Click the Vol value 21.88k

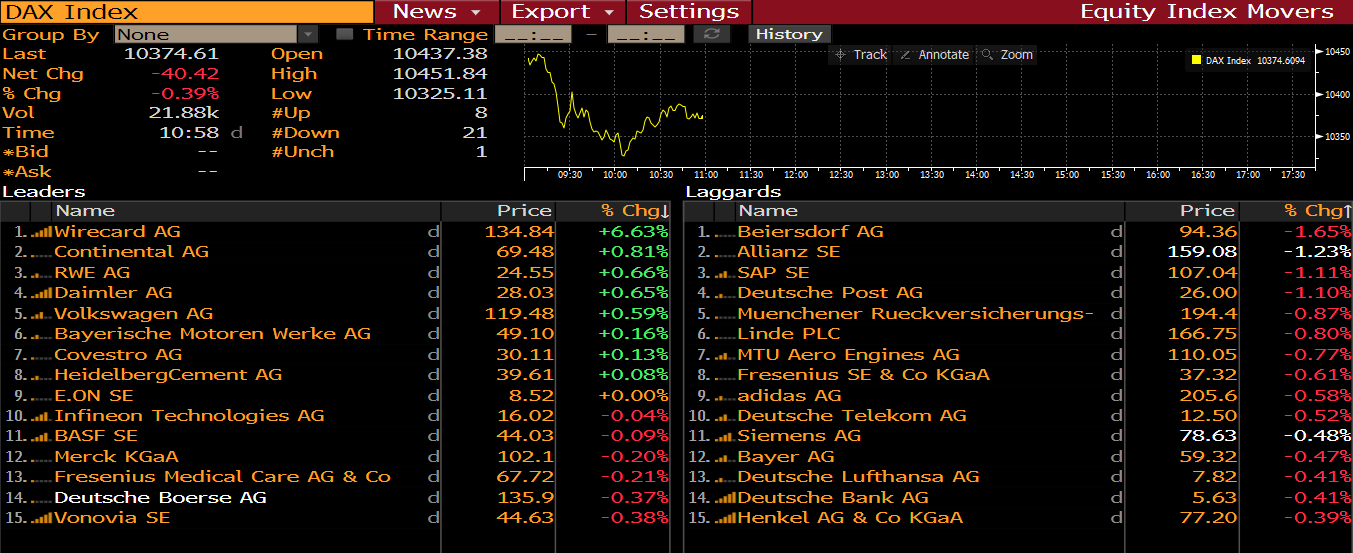click(x=184, y=113)
